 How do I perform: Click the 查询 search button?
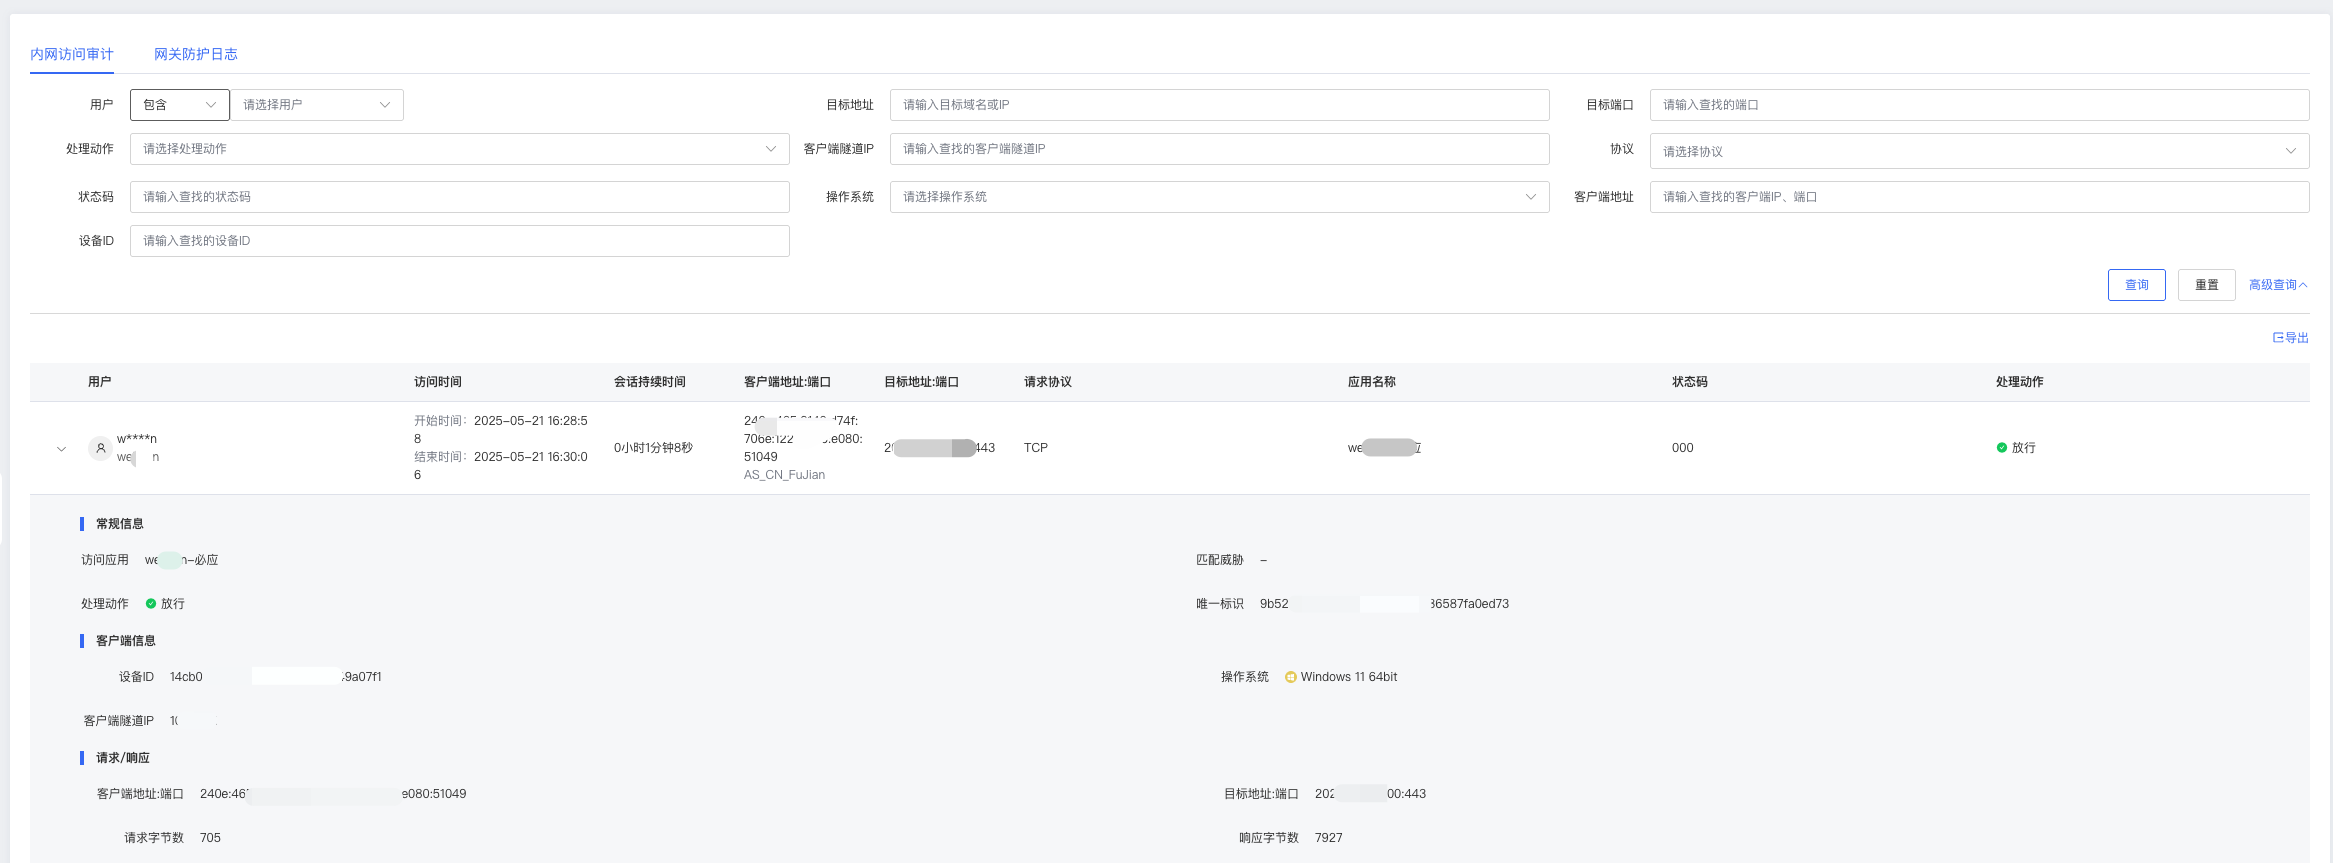pyautogui.click(x=2136, y=285)
